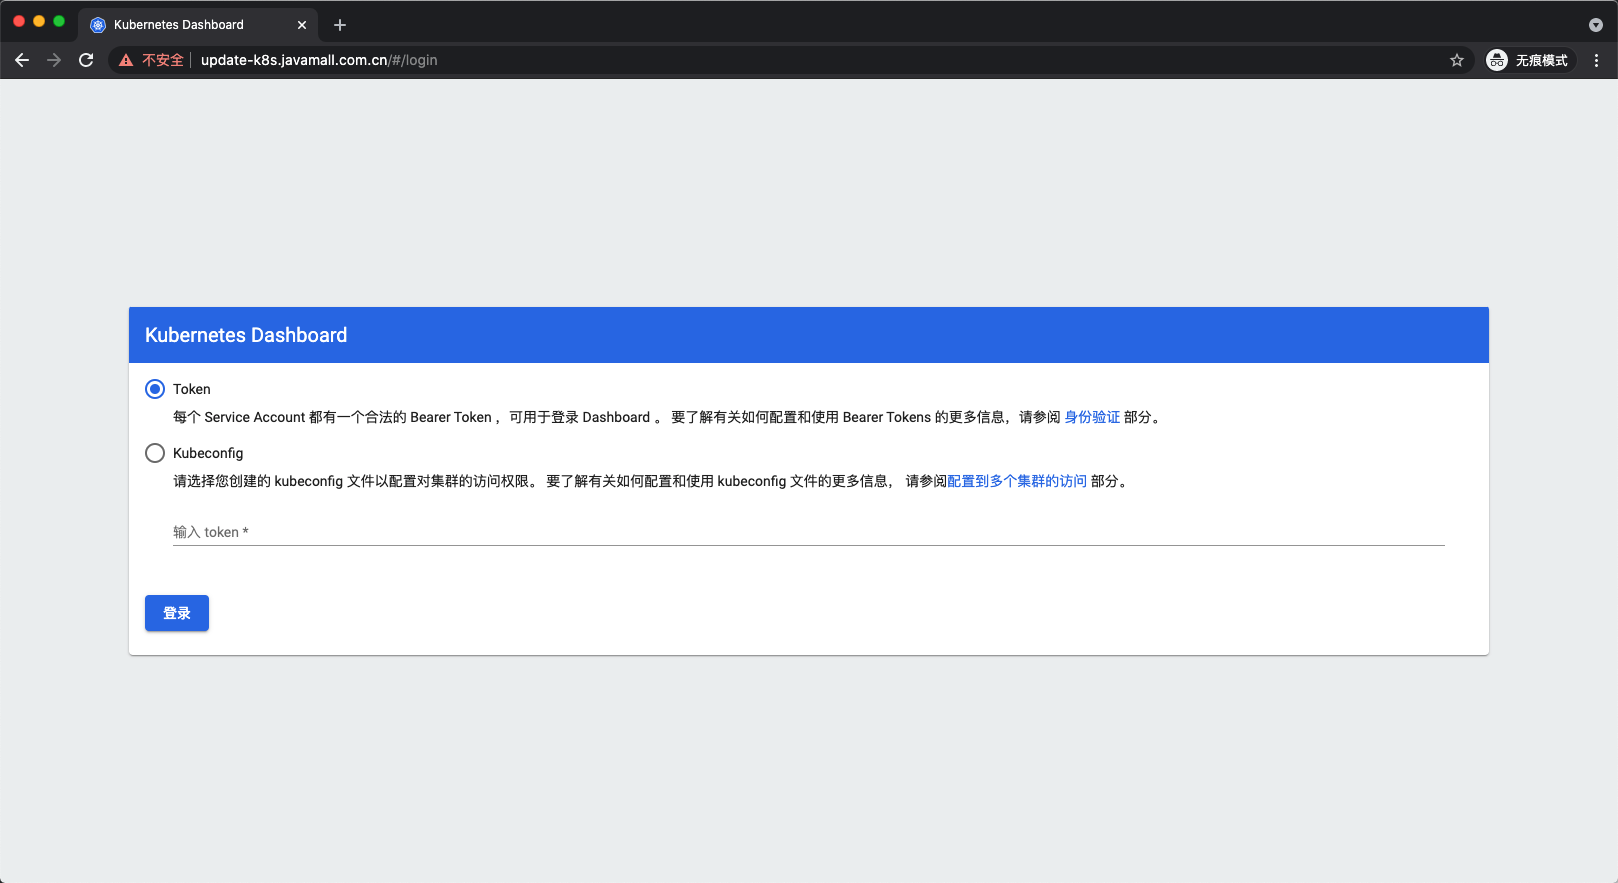Click the 无痕模式 incognito label

1541,60
